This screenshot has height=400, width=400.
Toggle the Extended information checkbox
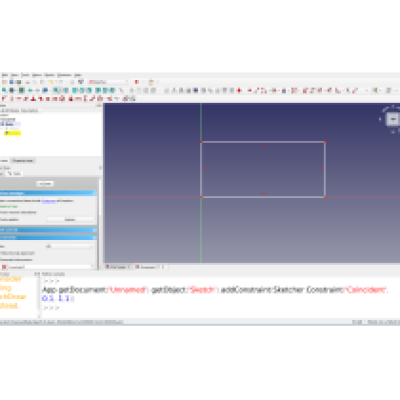tap(17, 260)
